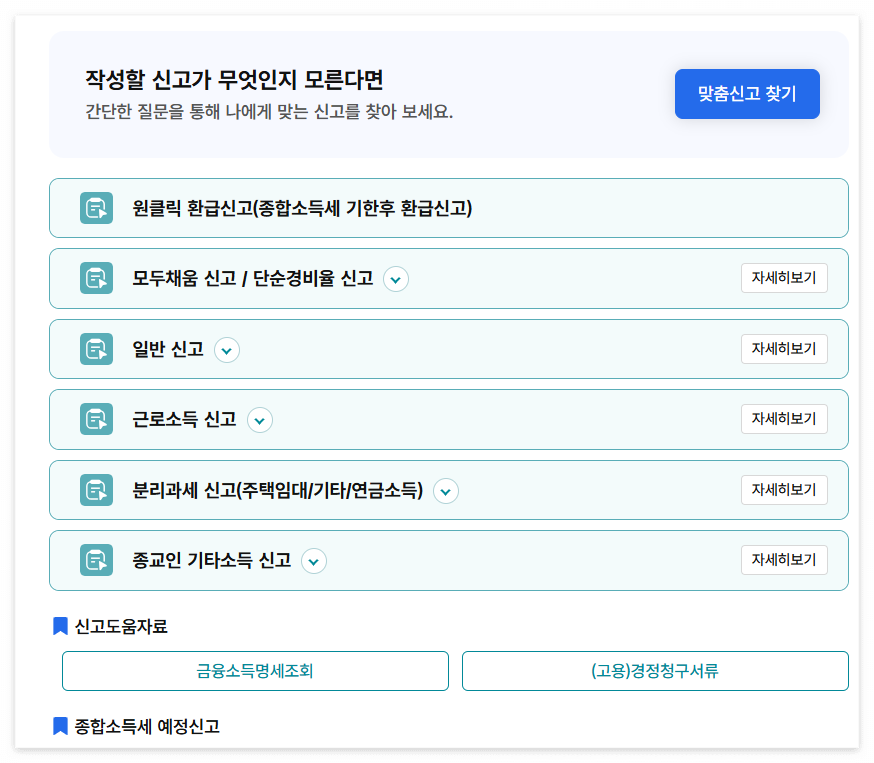The image size is (874, 763).
Task: Open 자세히보기 for 분리과세 신고
Action: point(784,489)
